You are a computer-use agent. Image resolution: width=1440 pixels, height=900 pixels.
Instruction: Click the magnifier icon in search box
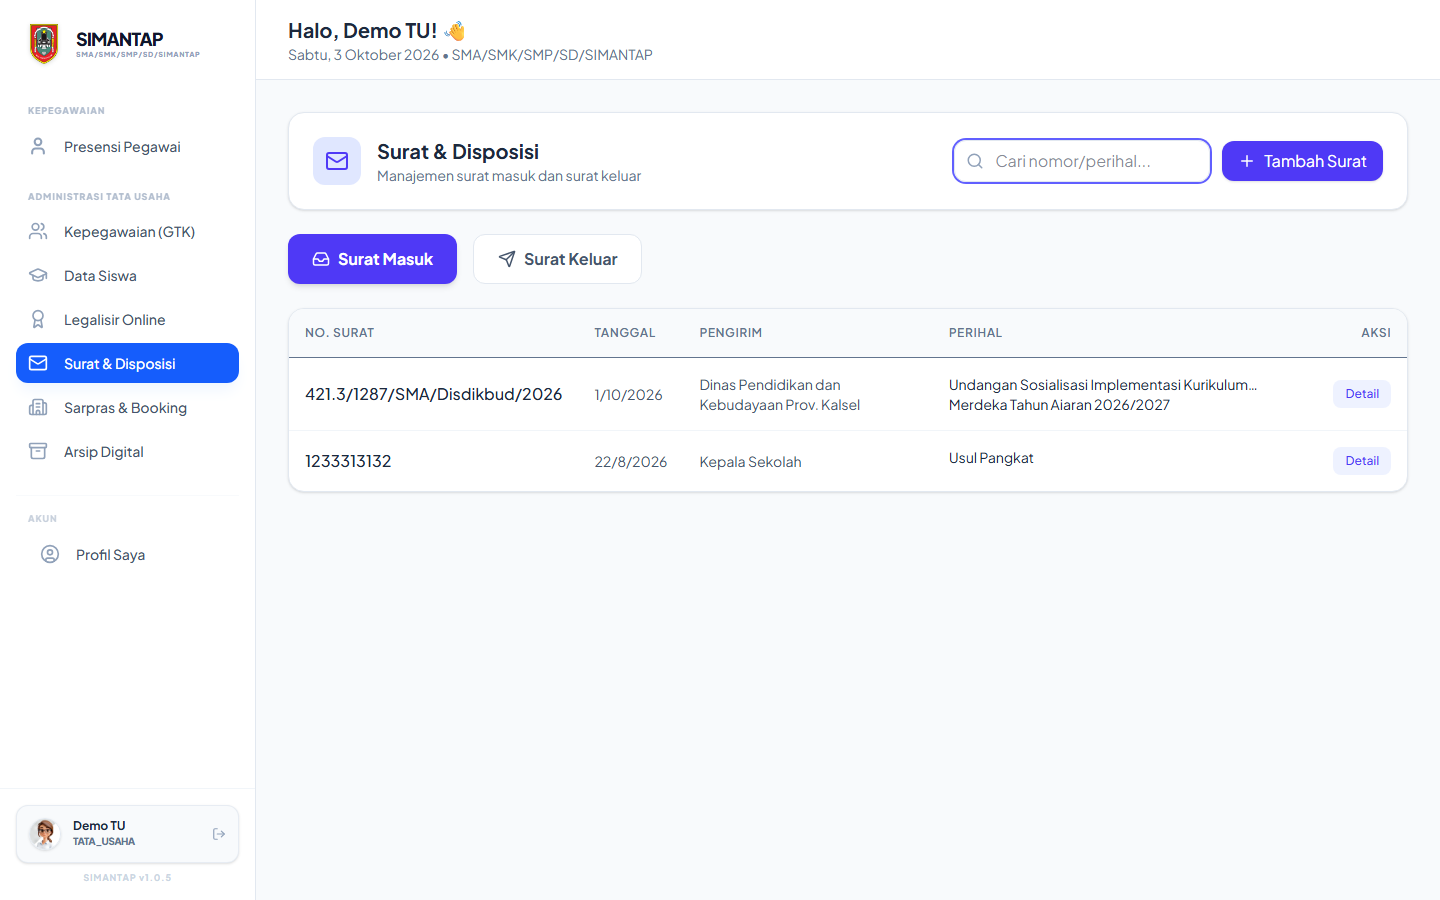pos(975,161)
